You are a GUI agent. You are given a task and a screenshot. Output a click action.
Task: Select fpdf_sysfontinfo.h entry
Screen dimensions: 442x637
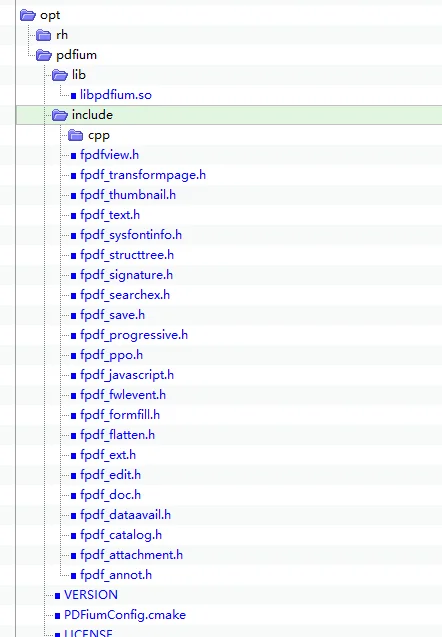click(131, 235)
